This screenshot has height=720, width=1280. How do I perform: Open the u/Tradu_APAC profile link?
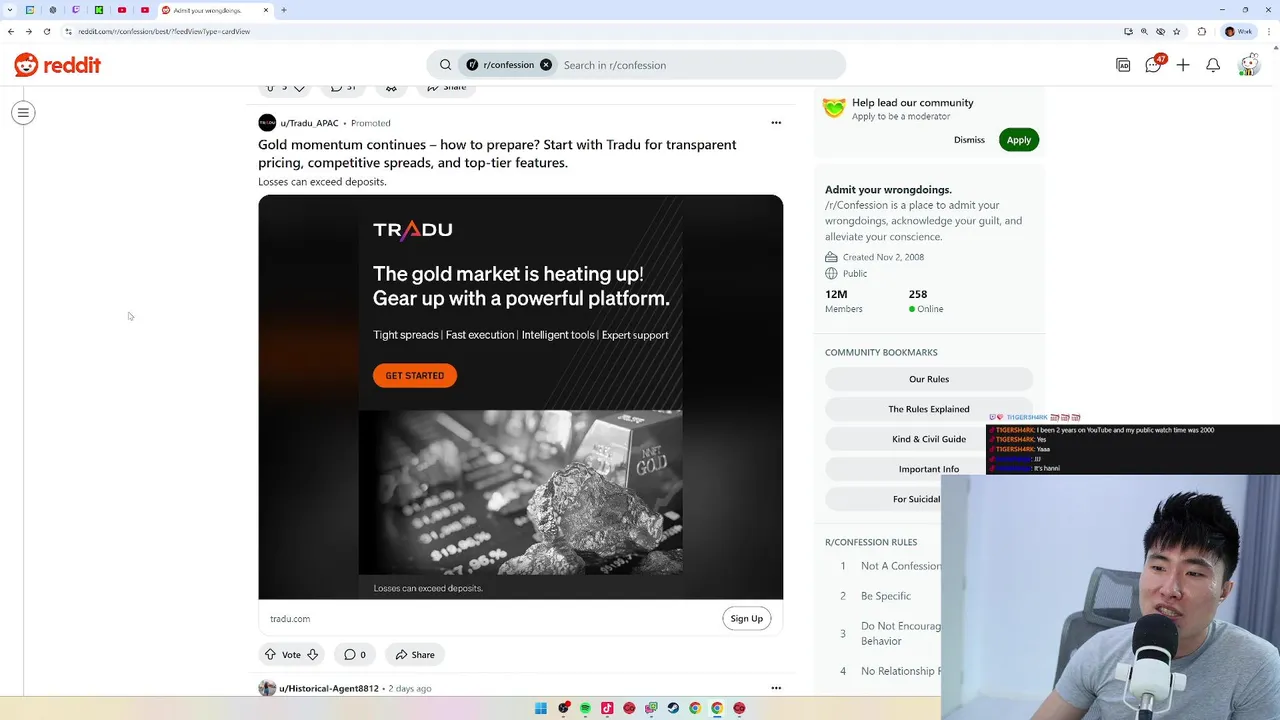(x=309, y=123)
